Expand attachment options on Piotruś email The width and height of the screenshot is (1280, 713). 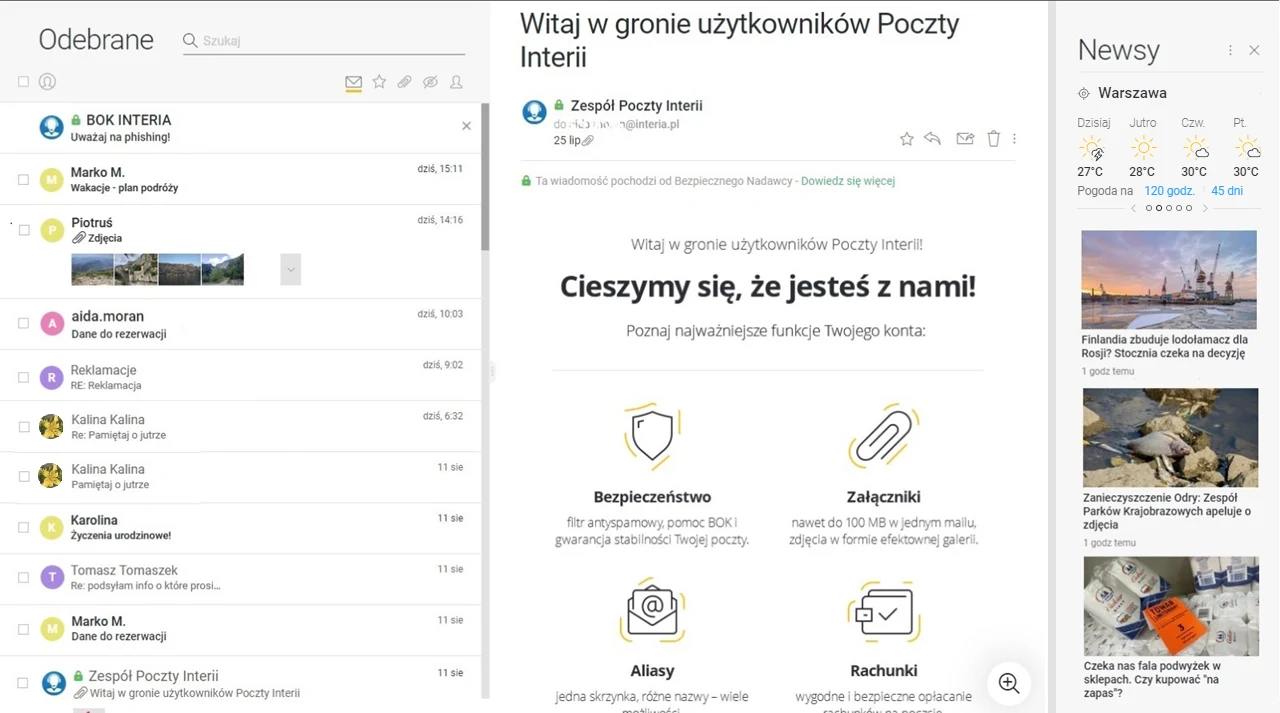290,269
